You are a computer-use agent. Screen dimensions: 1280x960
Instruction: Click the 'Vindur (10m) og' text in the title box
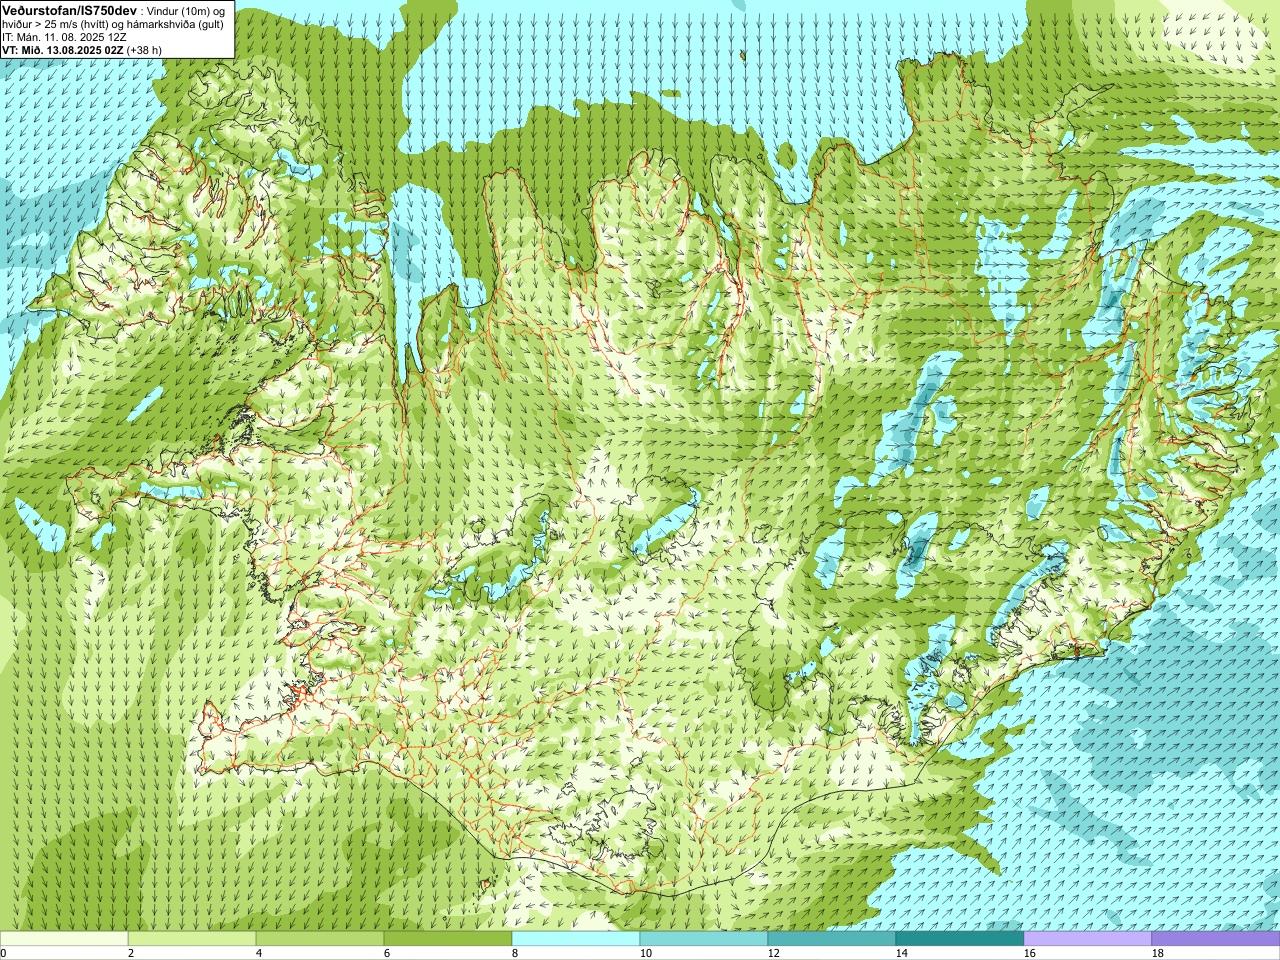(x=185, y=10)
